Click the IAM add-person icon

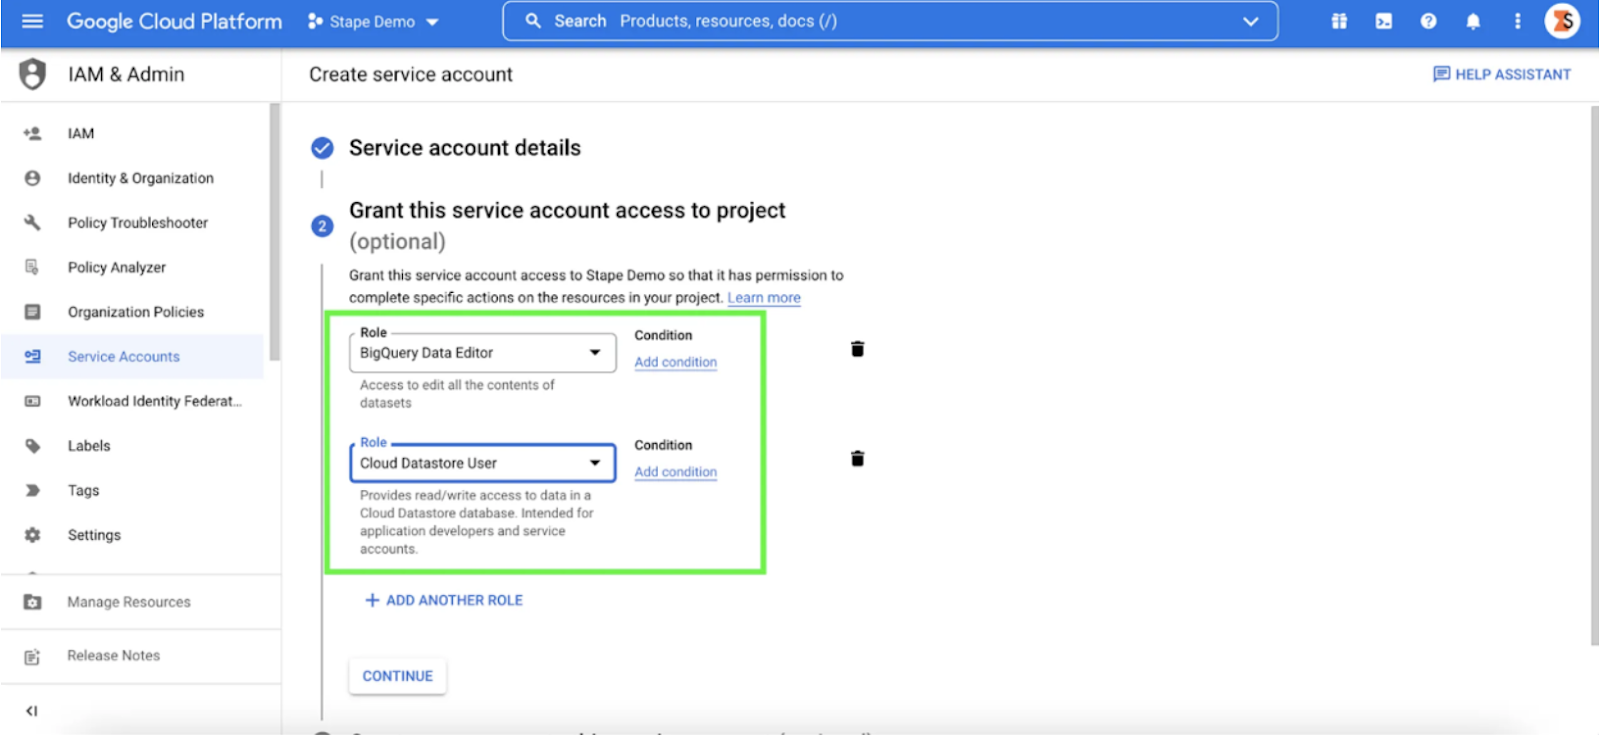(x=32, y=133)
